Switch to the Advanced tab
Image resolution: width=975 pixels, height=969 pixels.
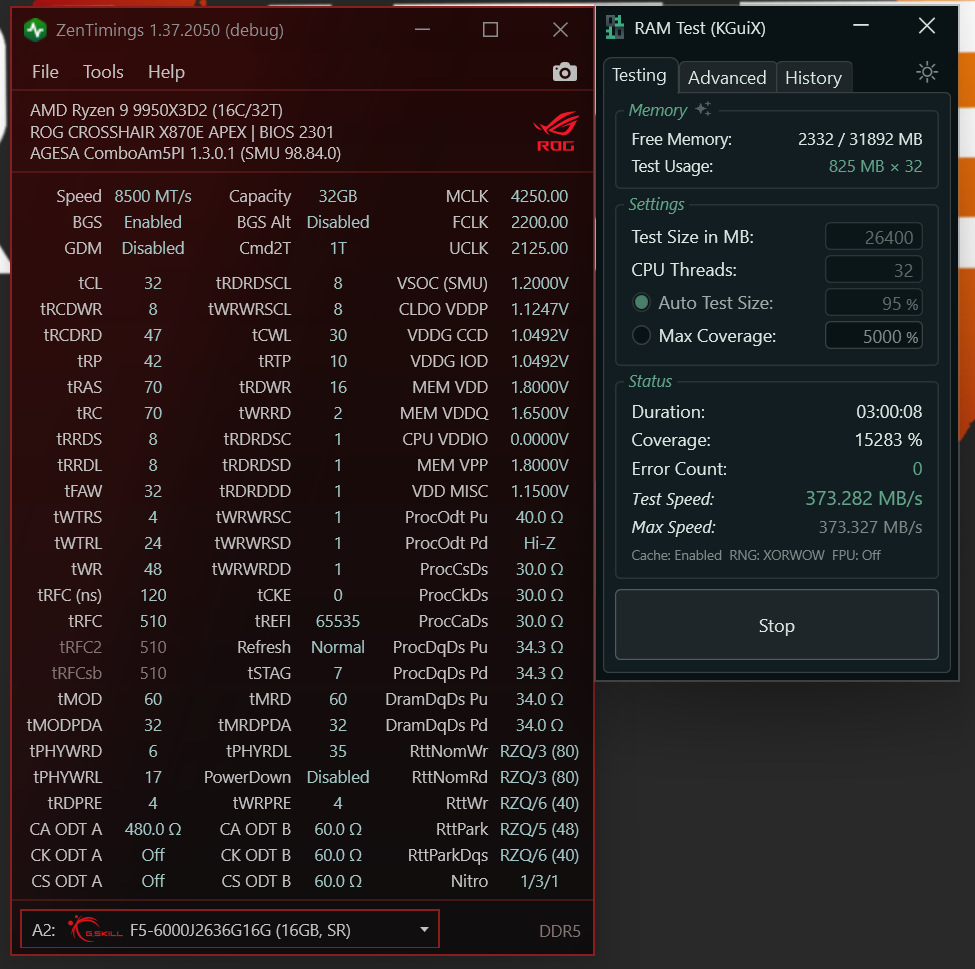(727, 78)
